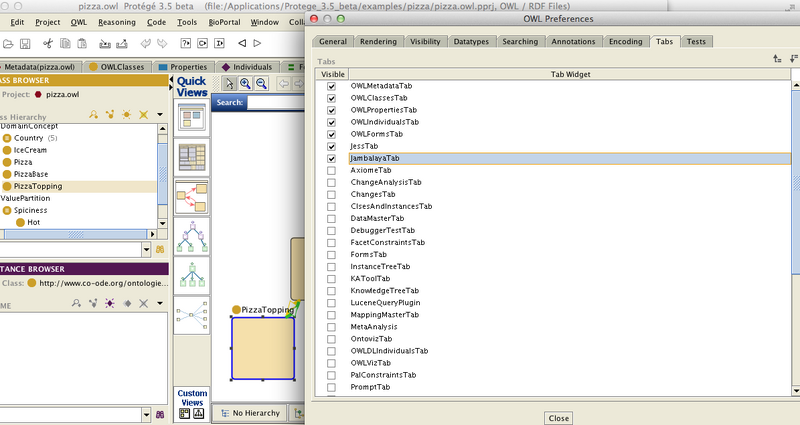
Task: Click the forward triangle navigation icon
Action: point(258,43)
